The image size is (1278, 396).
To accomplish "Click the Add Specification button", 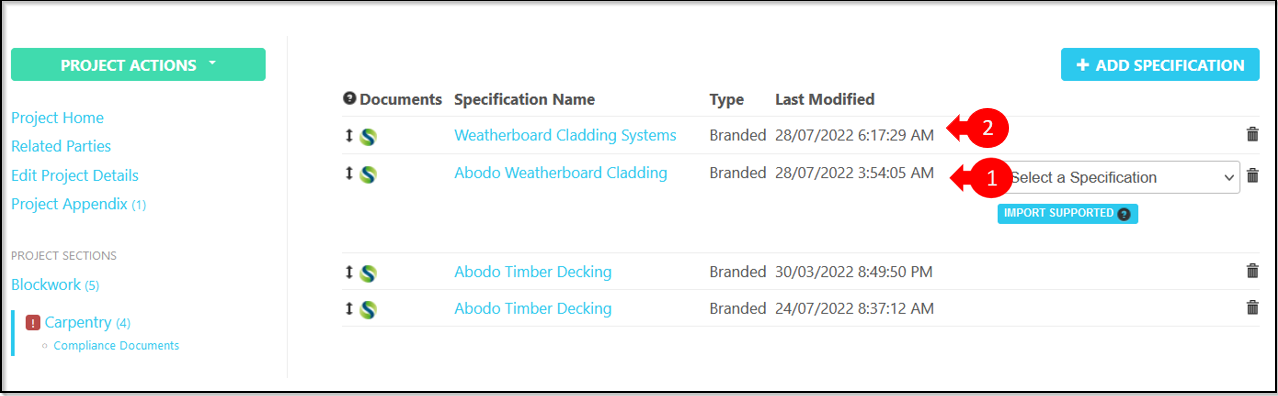I will tap(1160, 65).
